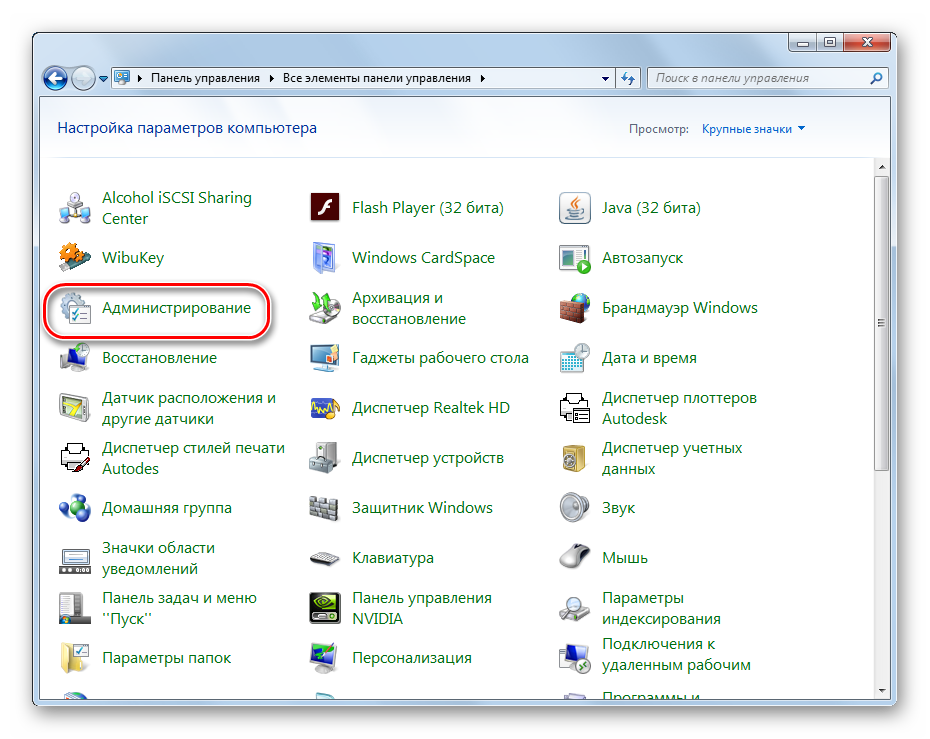Open the Панель управления NVIDIA icon
This screenshot has width=930, height=739.
pyautogui.click(x=326, y=608)
